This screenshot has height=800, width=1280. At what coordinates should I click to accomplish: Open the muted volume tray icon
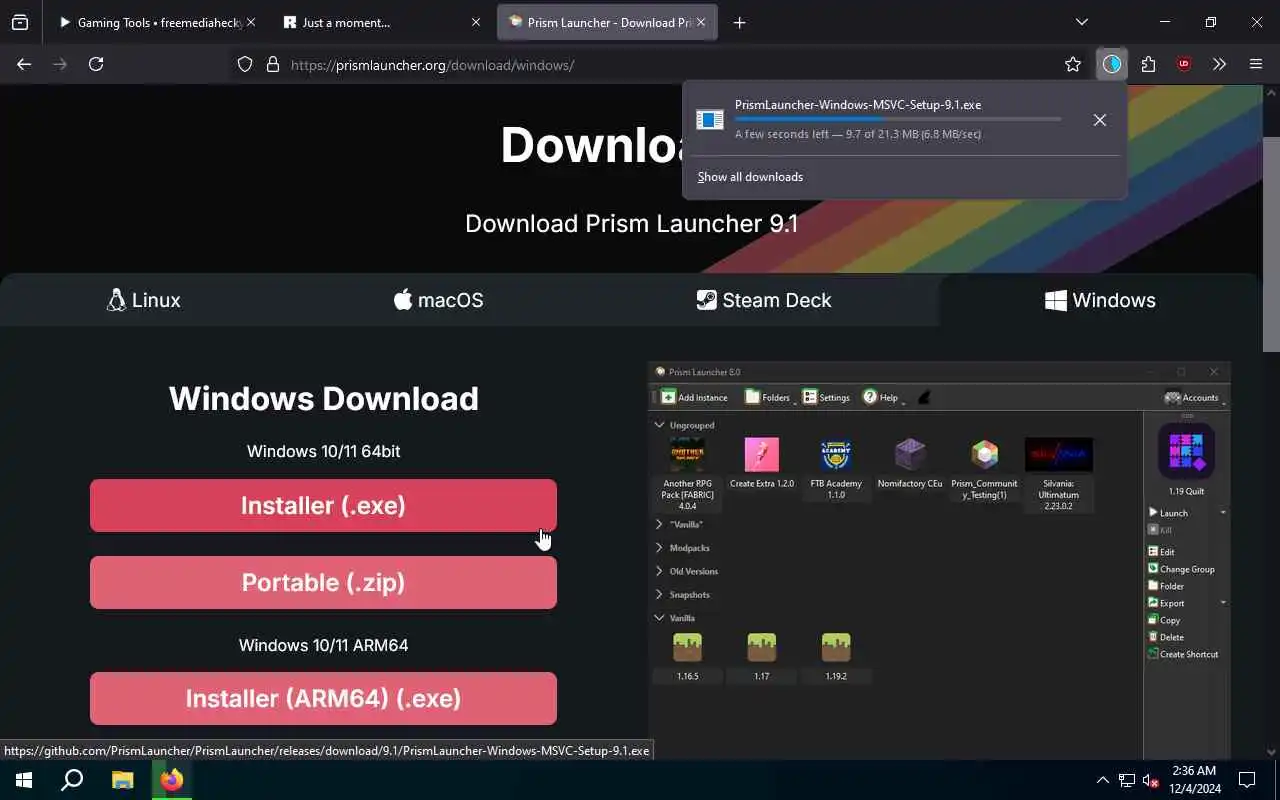tap(1151, 780)
